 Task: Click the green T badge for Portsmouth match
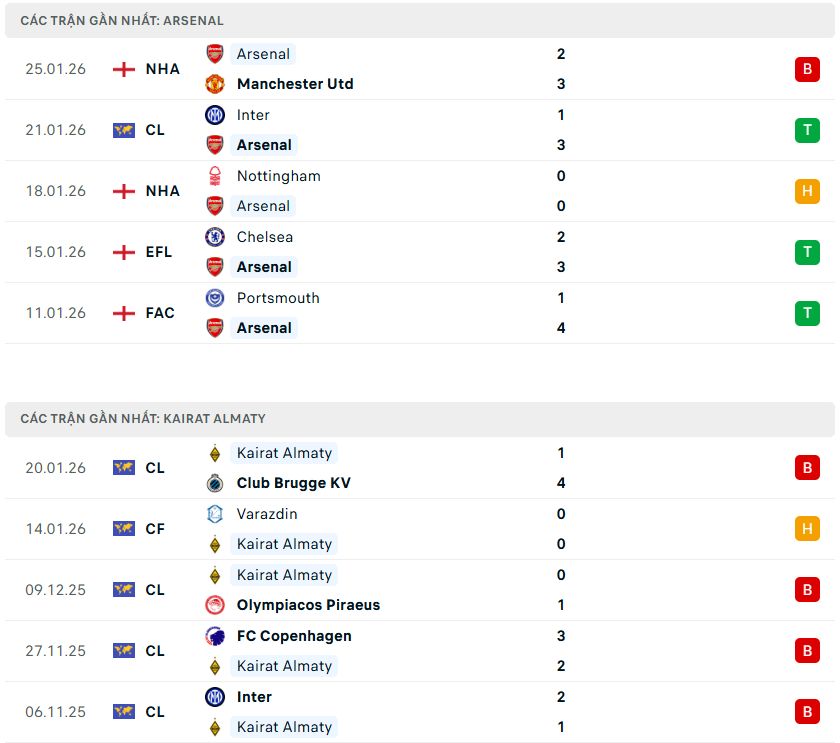(x=807, y=313)
